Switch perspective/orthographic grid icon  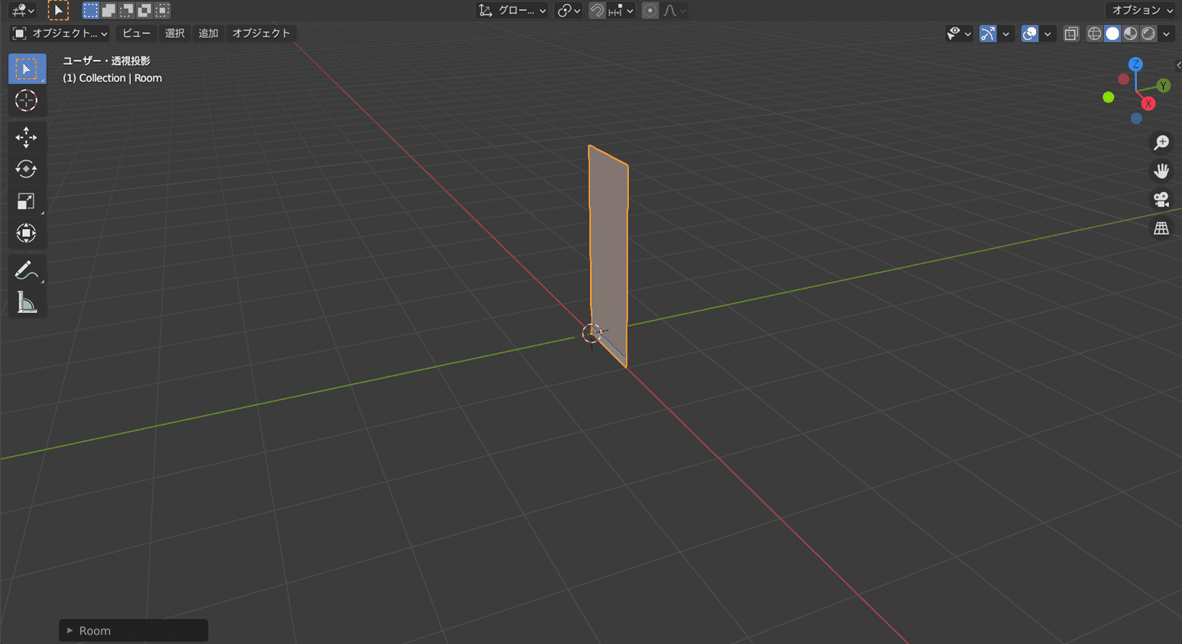click(1162, 228)
